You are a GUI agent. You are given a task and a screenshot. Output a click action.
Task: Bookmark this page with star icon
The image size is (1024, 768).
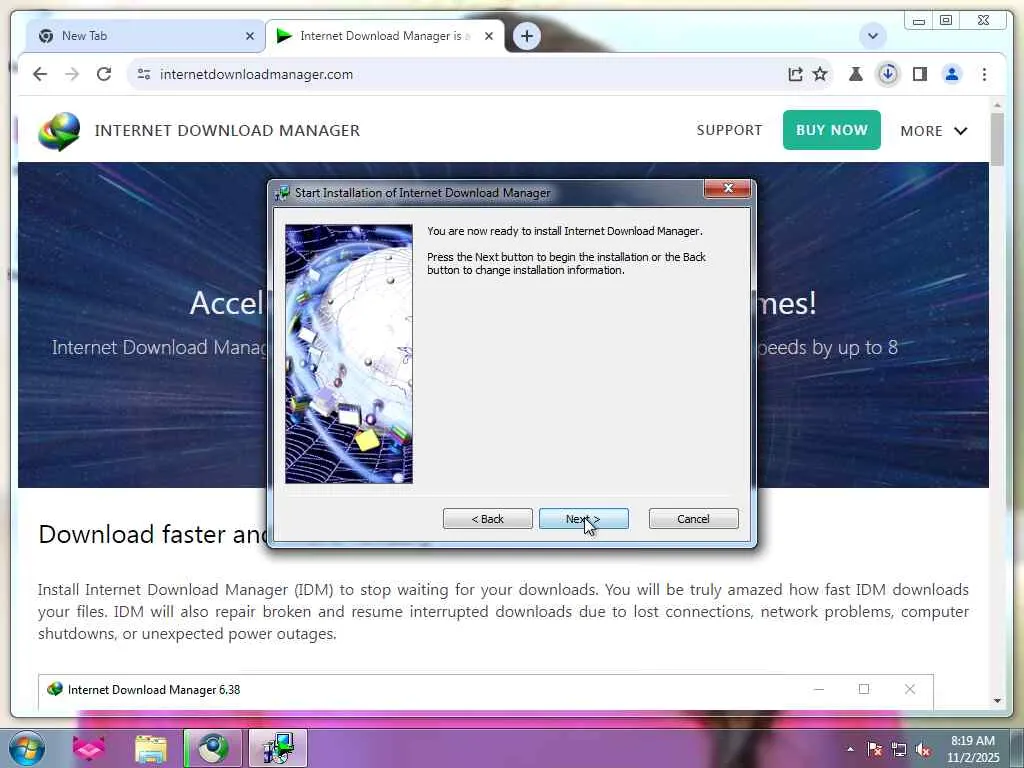820,74
